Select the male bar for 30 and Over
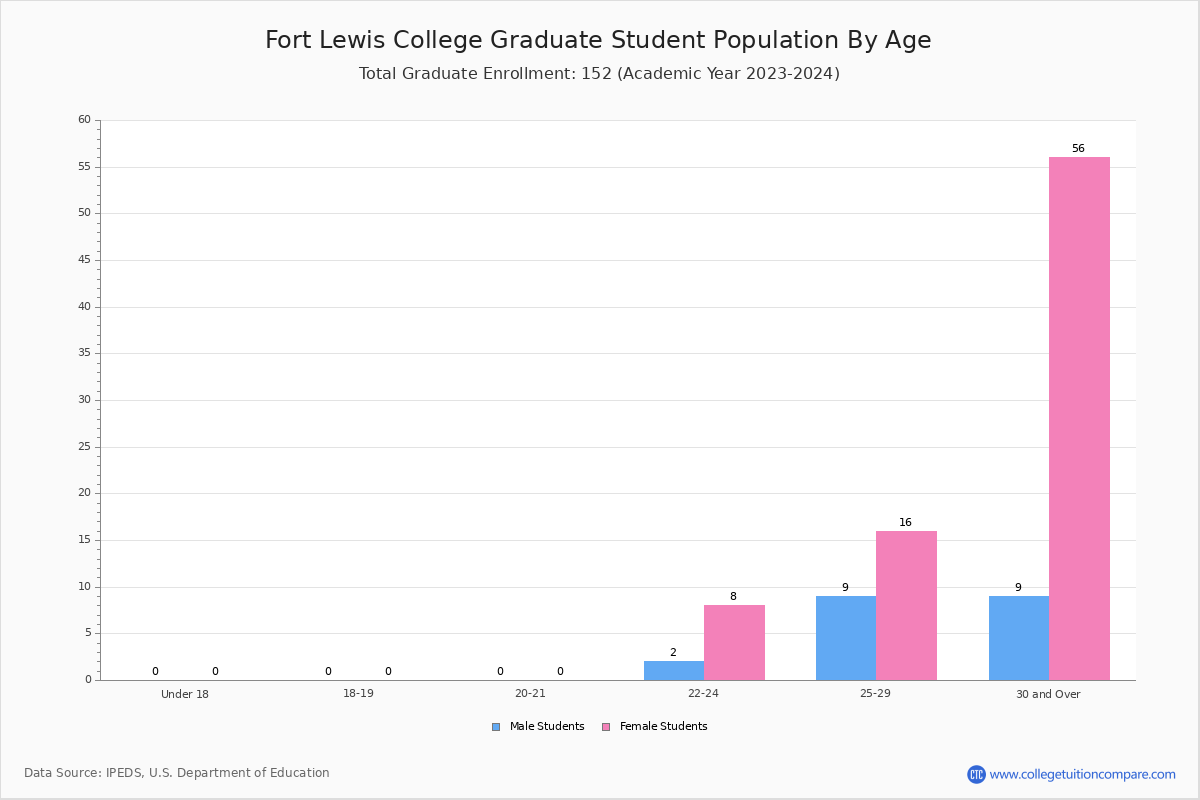 point(1019,638)
